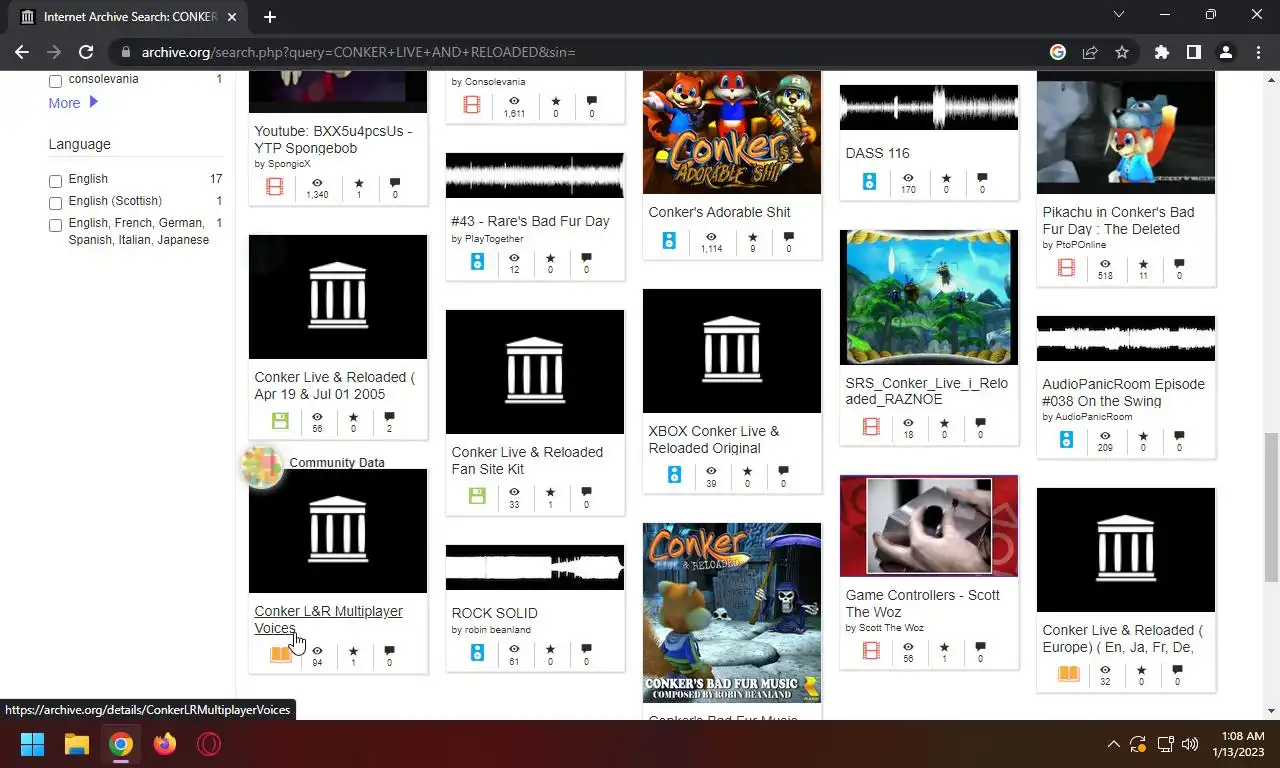Open Firefox from the taskbar
Screen dimensions: 1280x768
[165, 744]
